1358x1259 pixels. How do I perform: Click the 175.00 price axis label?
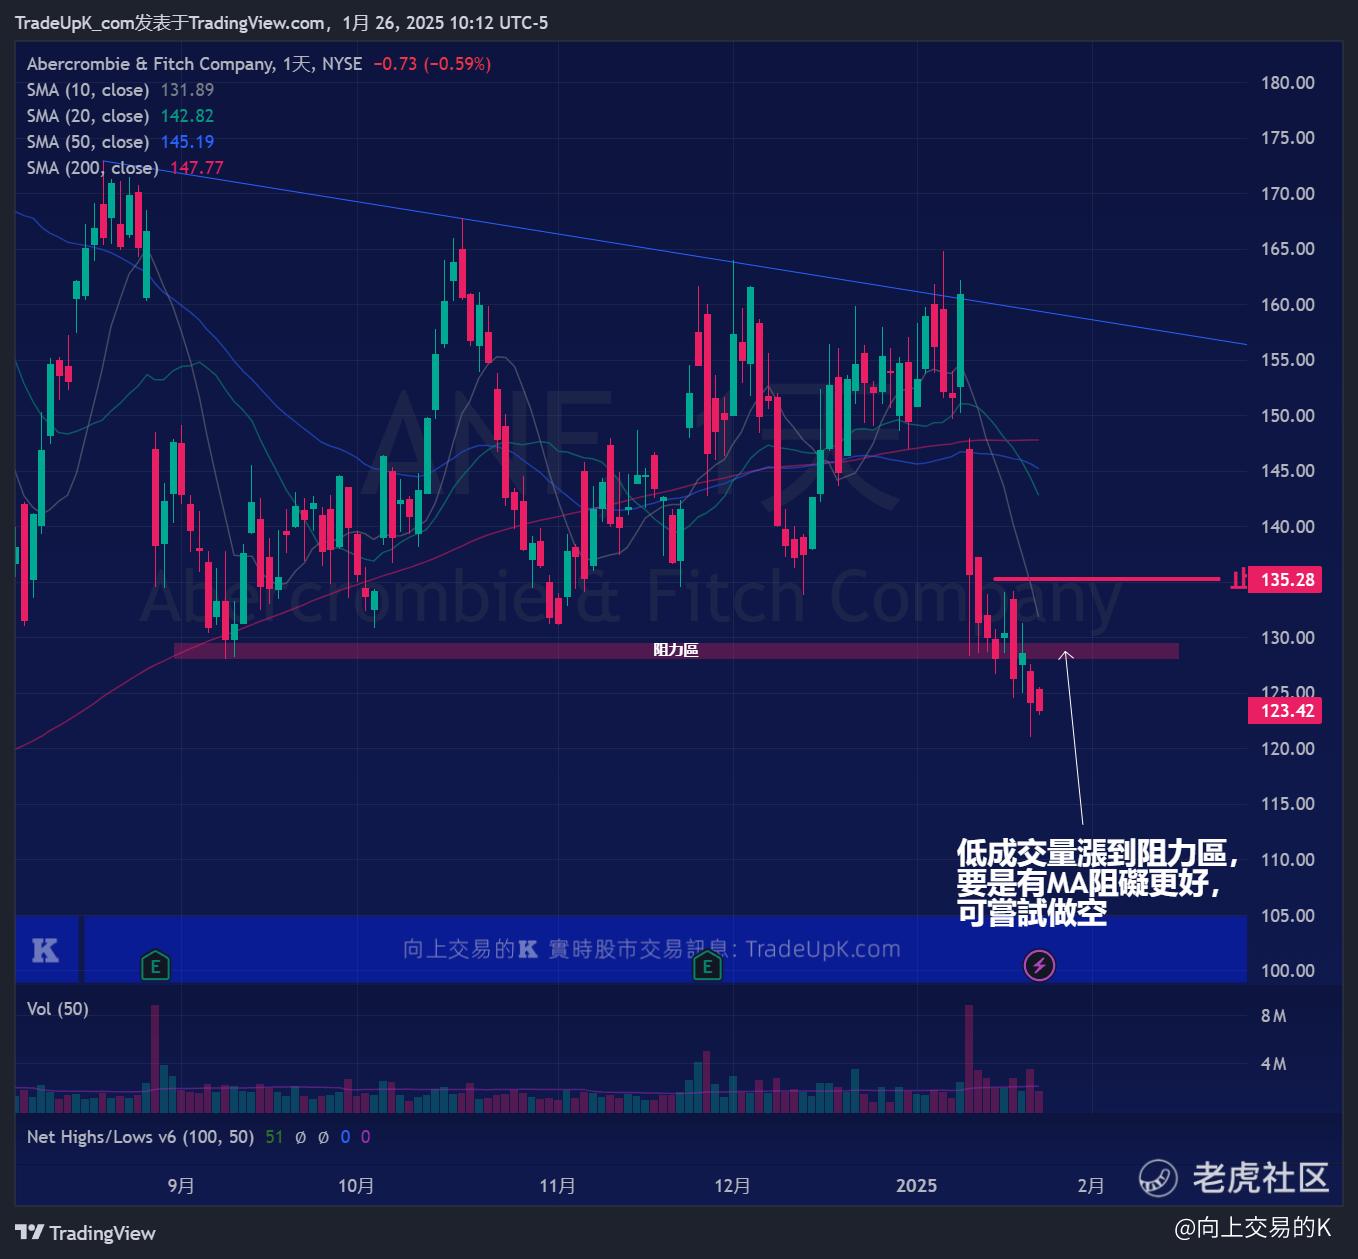coord(1288,138)
